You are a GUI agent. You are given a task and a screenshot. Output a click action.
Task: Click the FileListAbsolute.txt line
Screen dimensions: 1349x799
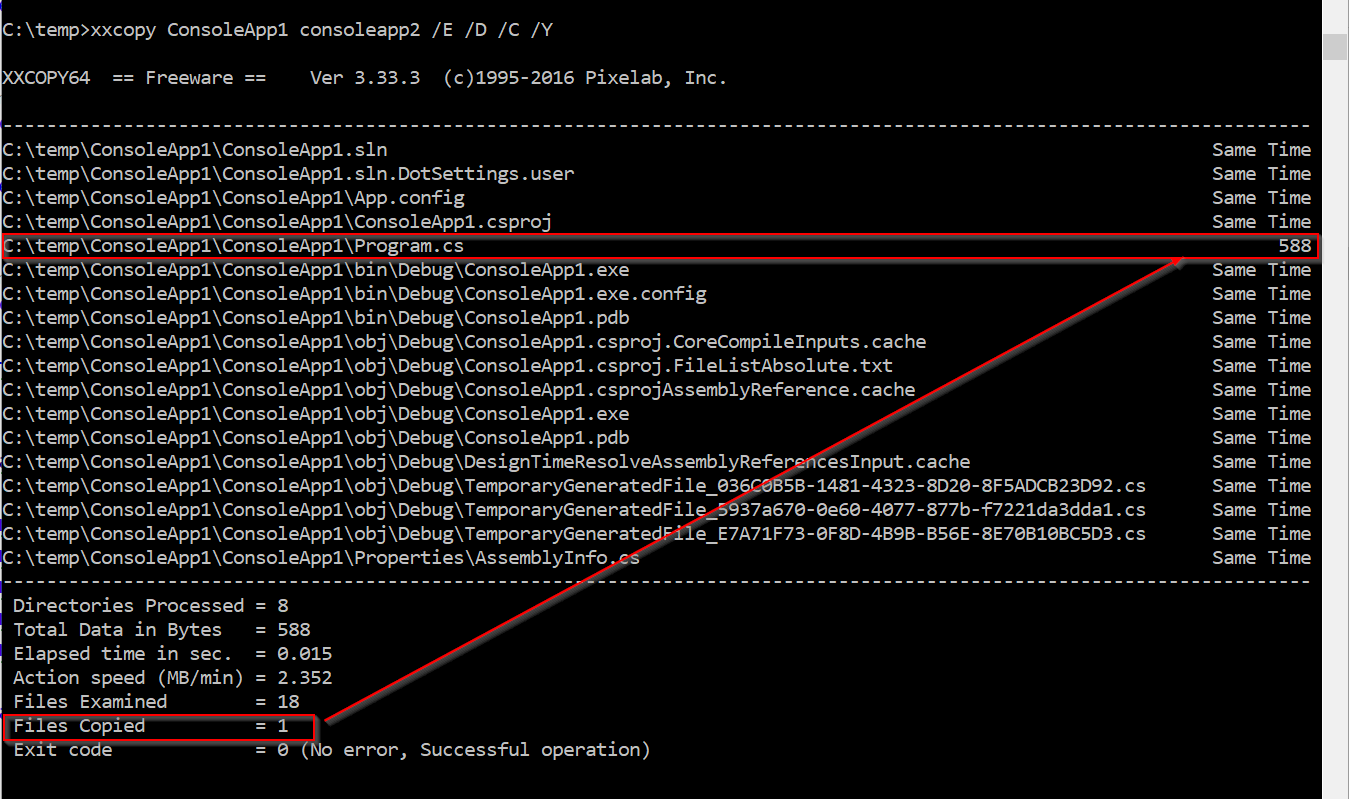click(448, 366)
